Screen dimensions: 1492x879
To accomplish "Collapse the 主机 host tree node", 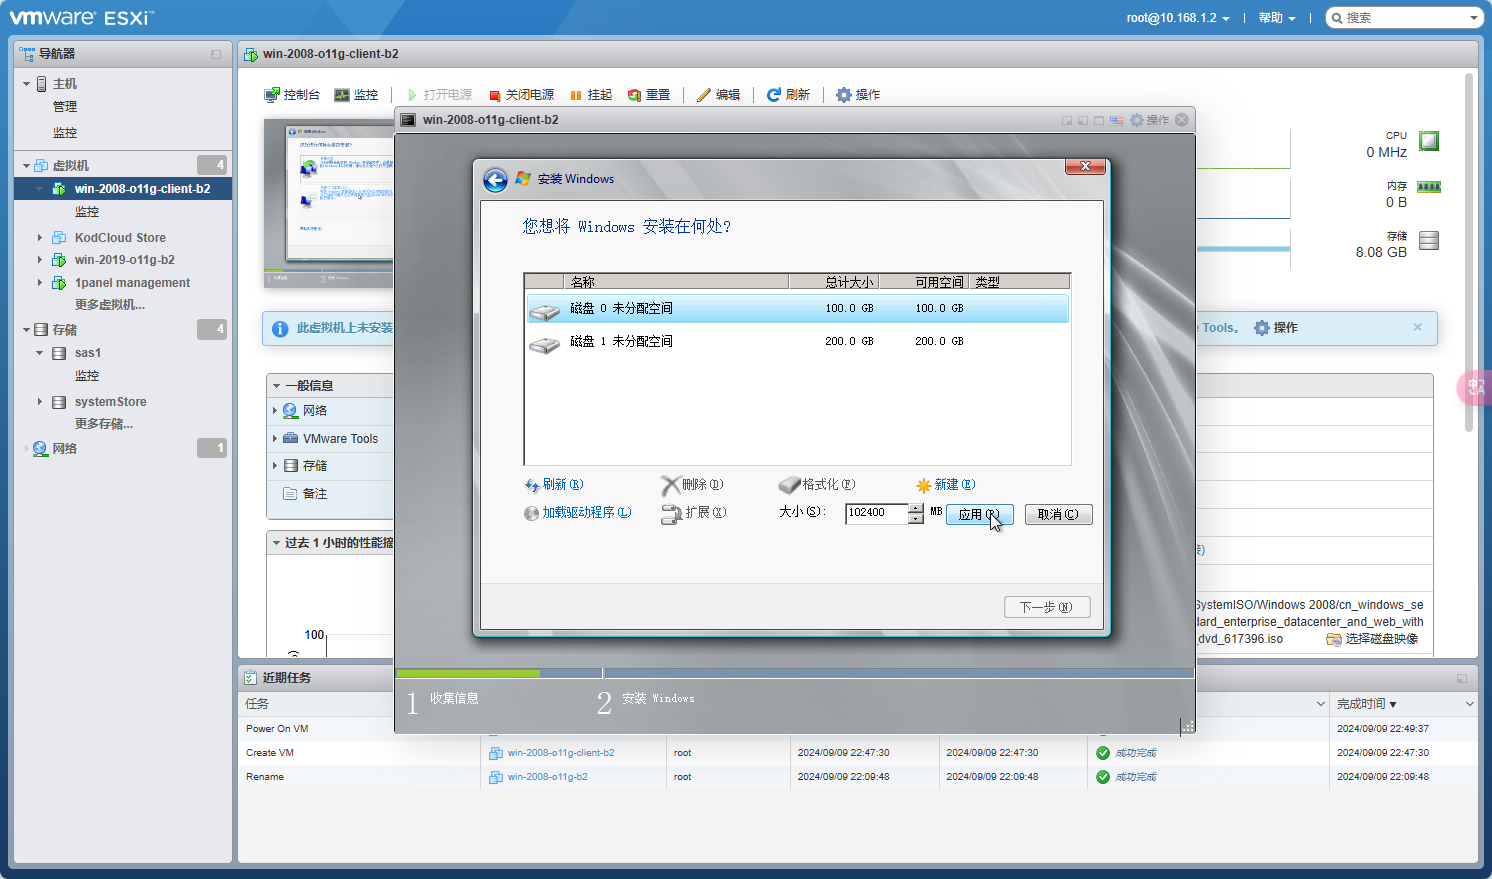I will click(x=27, y=84).
